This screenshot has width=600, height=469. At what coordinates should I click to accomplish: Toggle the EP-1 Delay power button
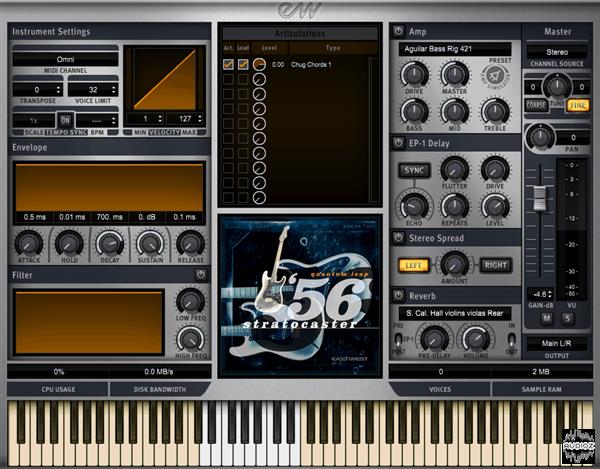coord(398,143)
